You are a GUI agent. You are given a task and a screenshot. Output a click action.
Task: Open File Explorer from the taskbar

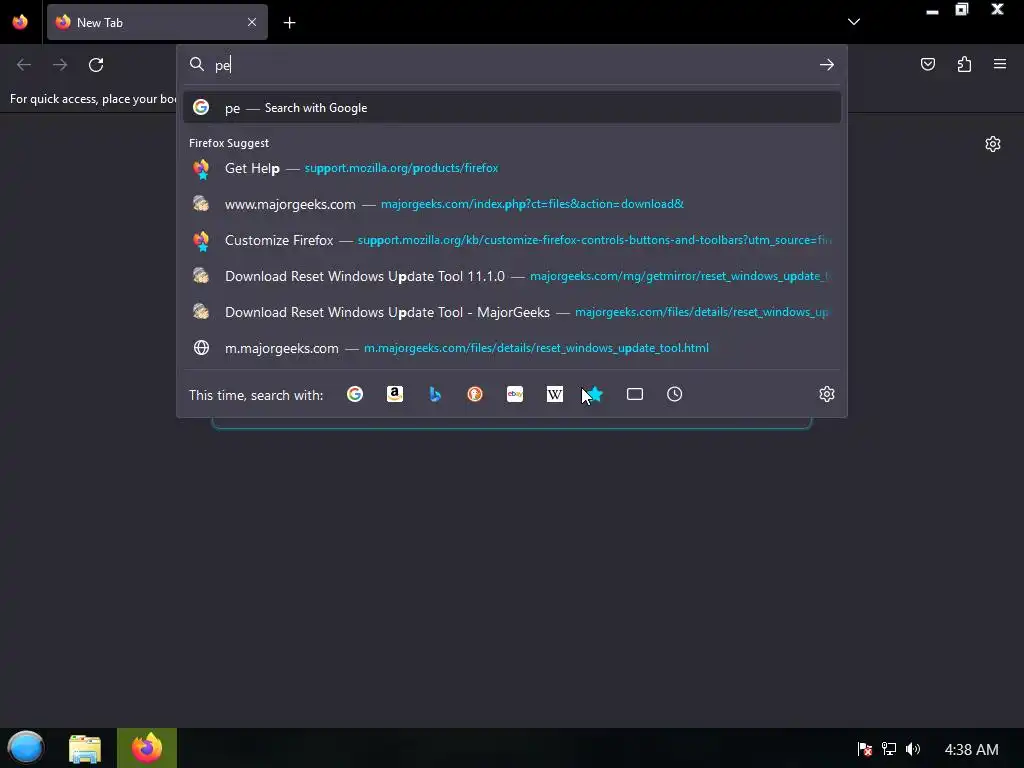pyautogui.click(x=85, y=748)
